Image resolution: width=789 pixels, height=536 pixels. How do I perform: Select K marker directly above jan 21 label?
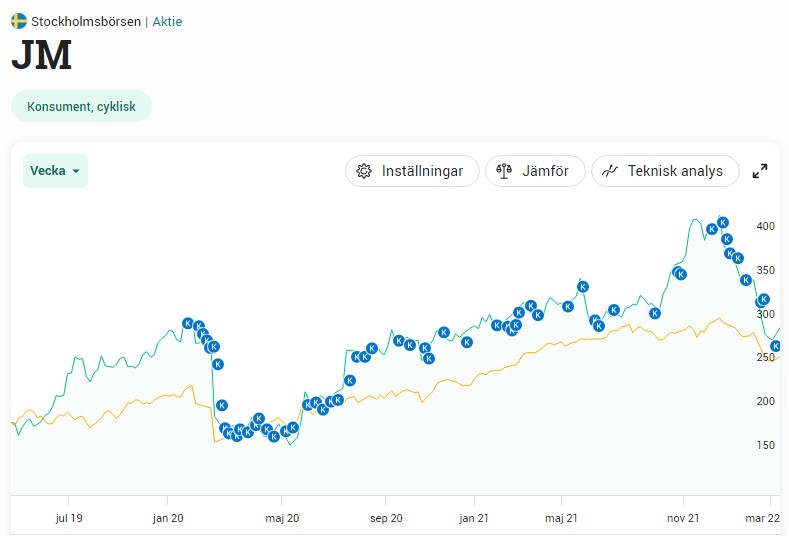coord(467,342)
